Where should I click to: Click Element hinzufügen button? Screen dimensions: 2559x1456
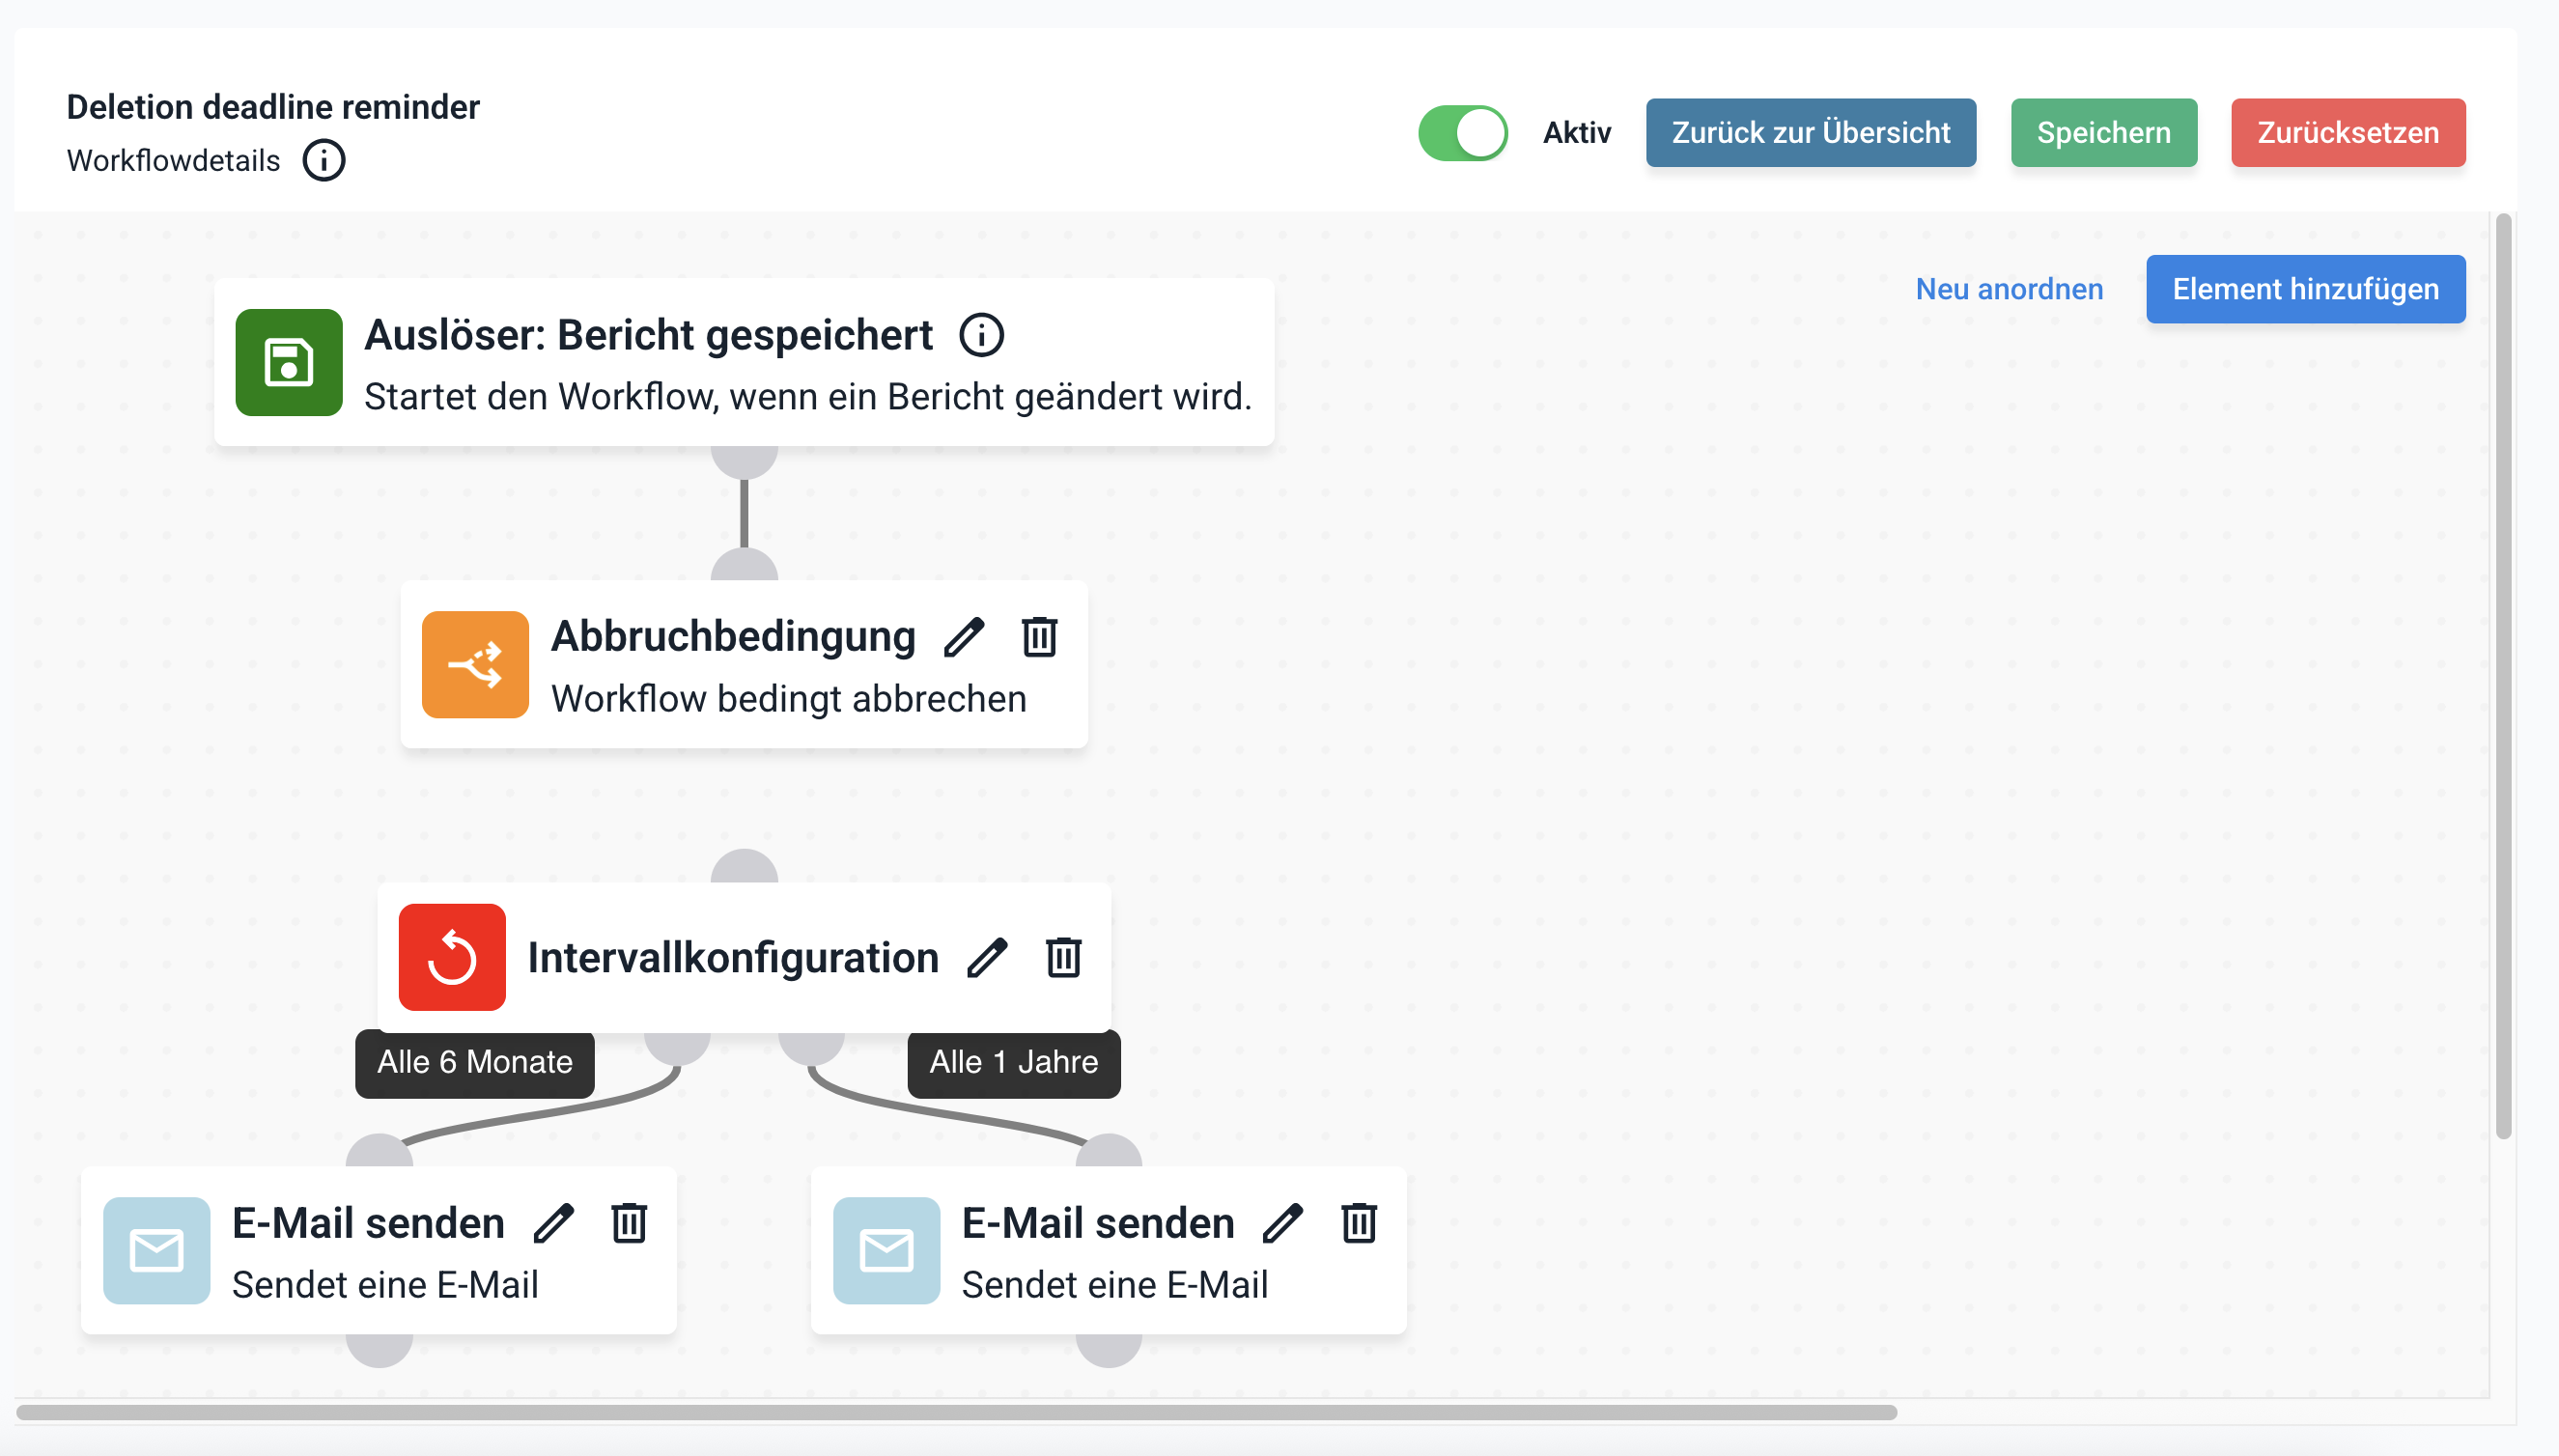[2305, 289]
